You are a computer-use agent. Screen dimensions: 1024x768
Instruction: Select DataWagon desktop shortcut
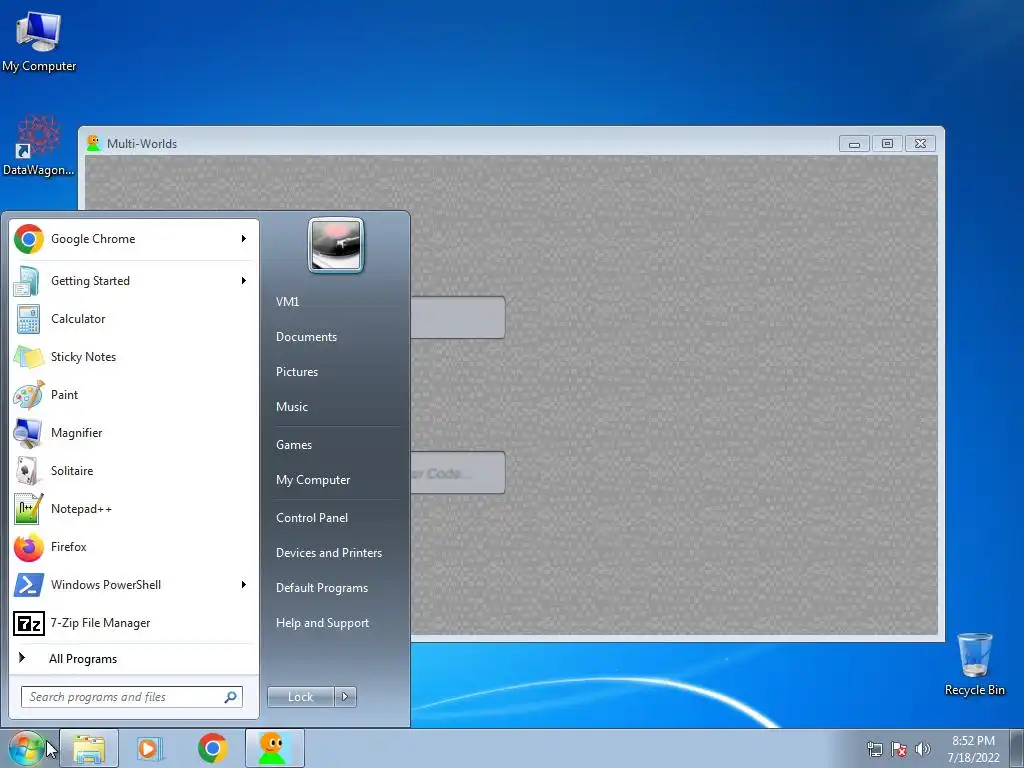tap(38, 146)
